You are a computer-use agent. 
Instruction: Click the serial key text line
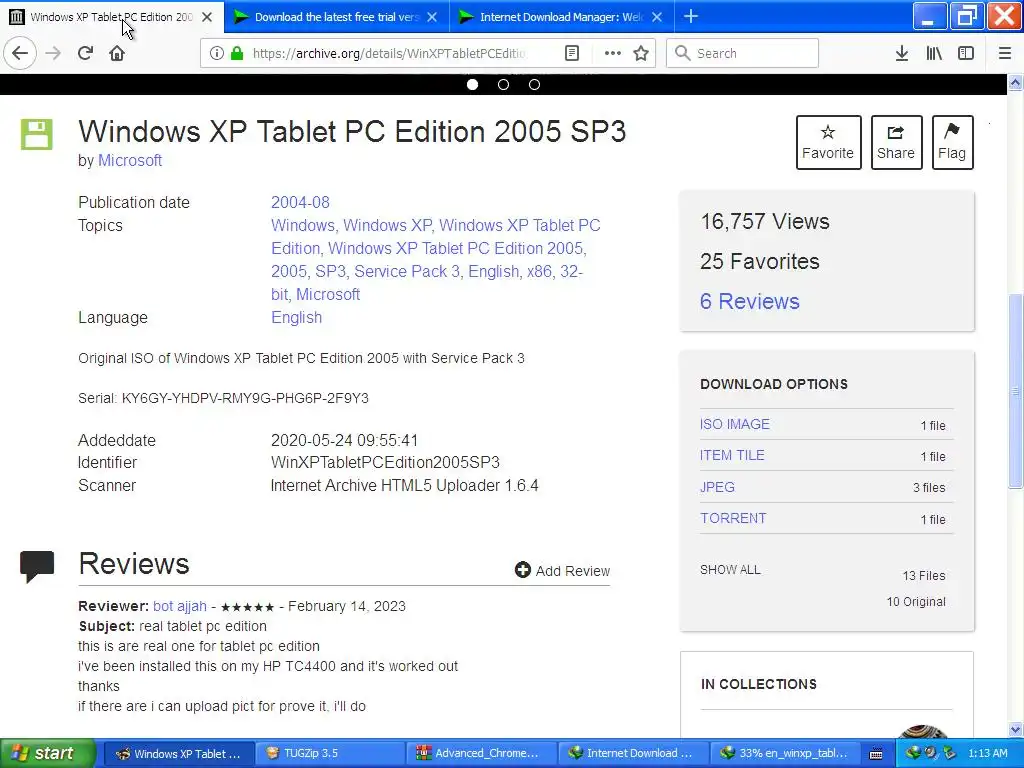(x=223, y=398)
